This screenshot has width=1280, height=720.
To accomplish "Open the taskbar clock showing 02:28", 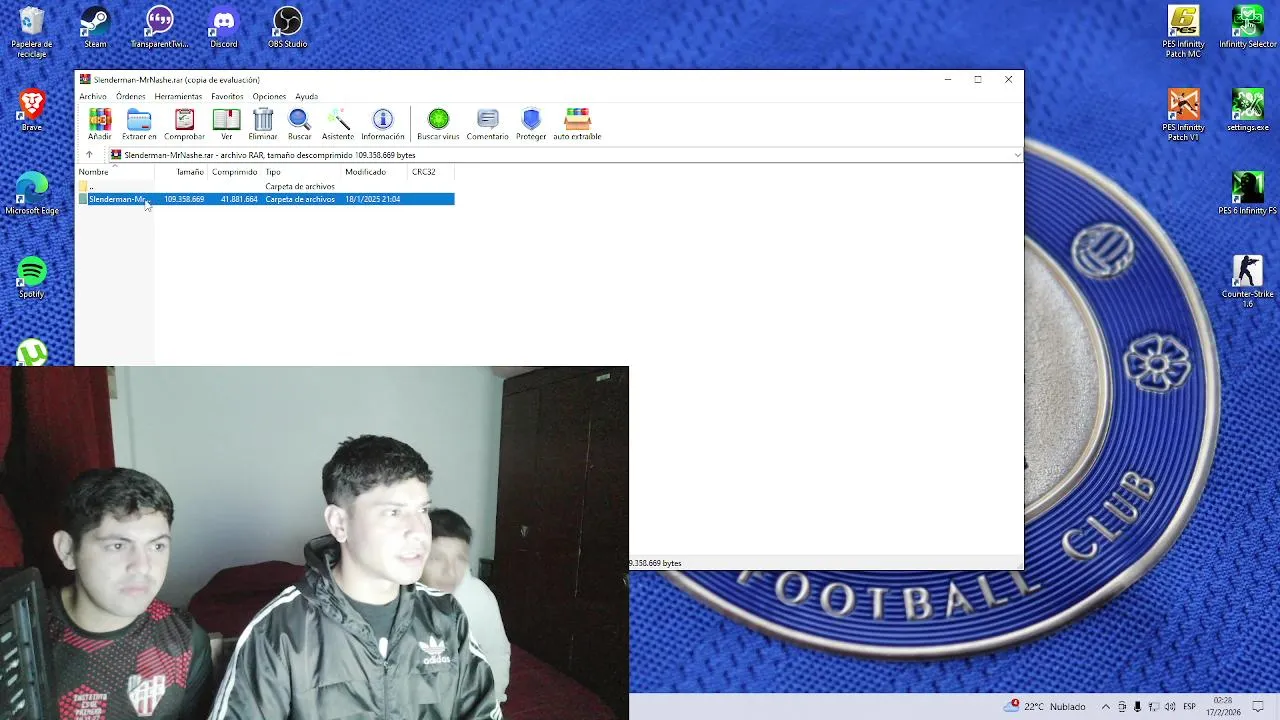I will tap(1223, 707).
